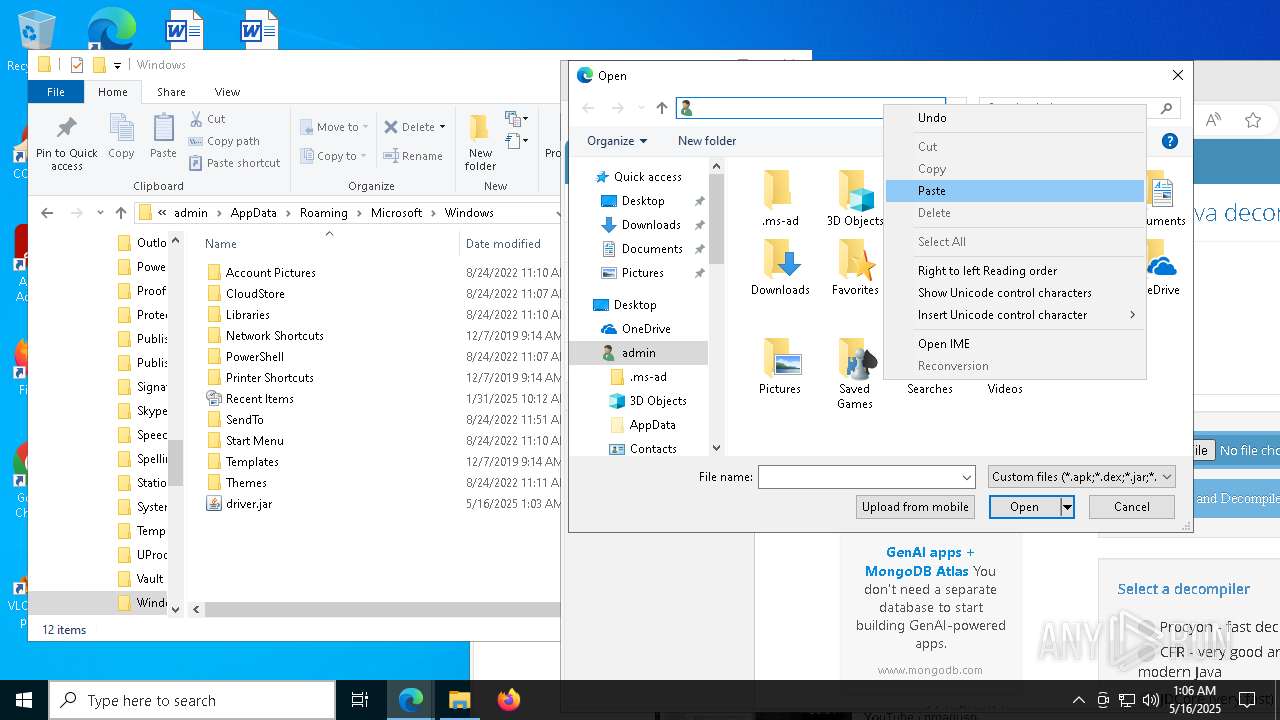Select the Pictures folder icon in file pane
This screenshot has width=1280, height=720.
(x=780, y=366)
